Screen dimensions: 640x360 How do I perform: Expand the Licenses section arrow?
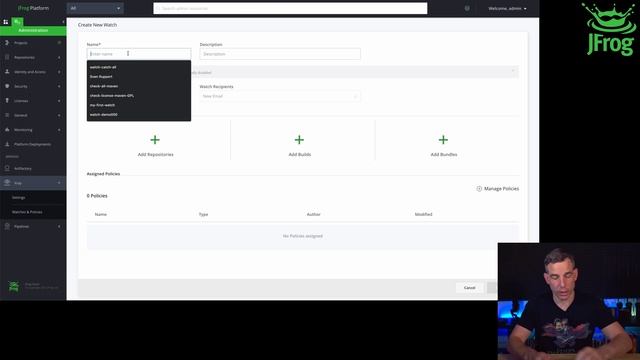[59, 101]
